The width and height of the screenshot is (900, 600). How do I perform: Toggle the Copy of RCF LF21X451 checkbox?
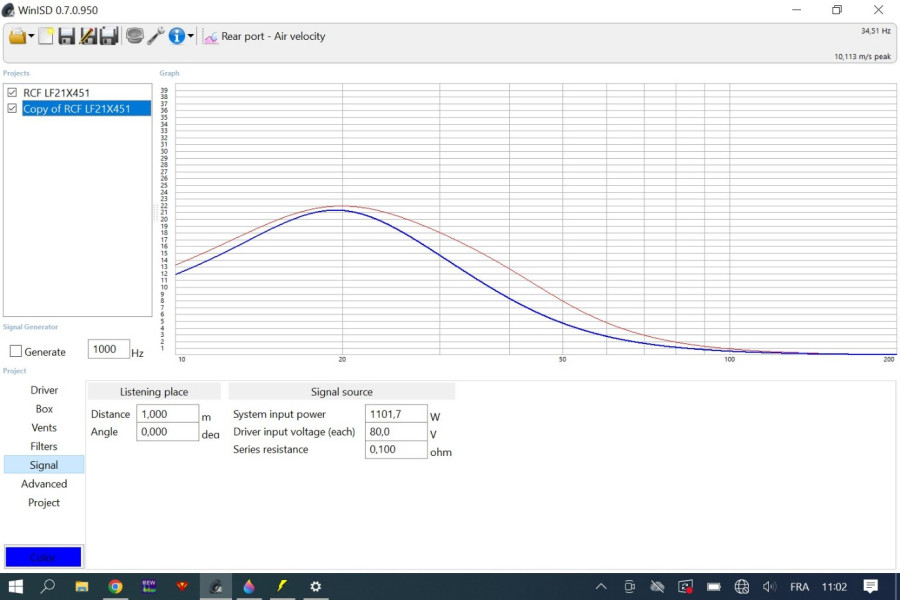12,109
